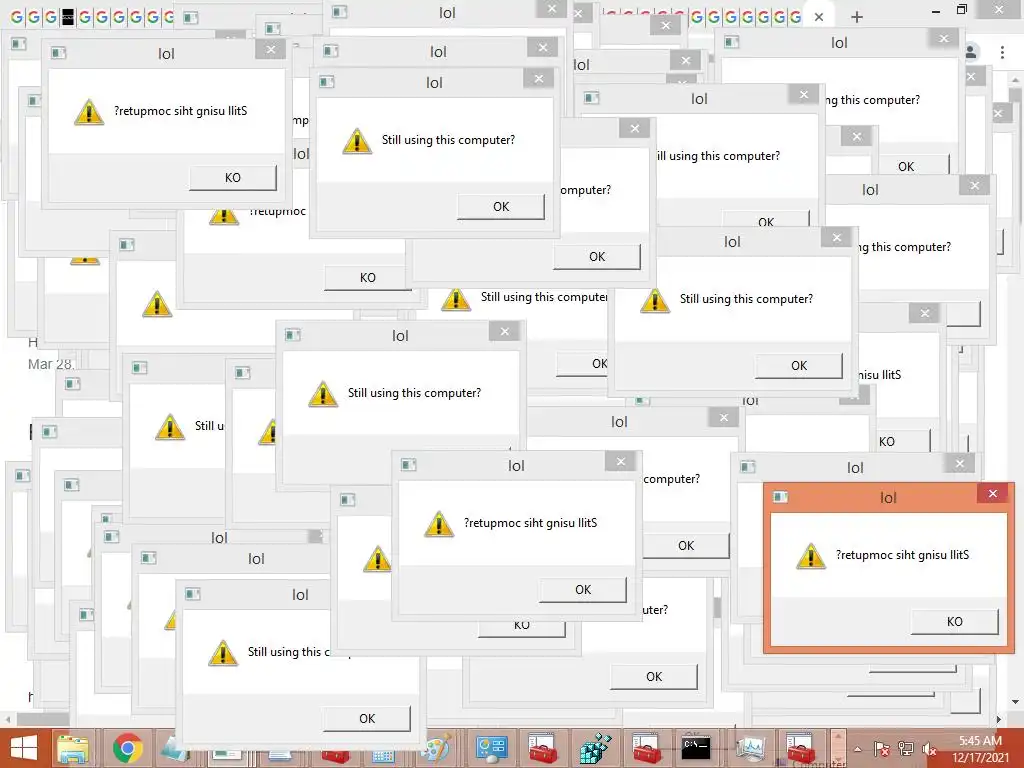Click the horizontal scrollbar right arrow in Chrome
The width and height of the screenshot is (1024, 768).
tap(999, 719)
